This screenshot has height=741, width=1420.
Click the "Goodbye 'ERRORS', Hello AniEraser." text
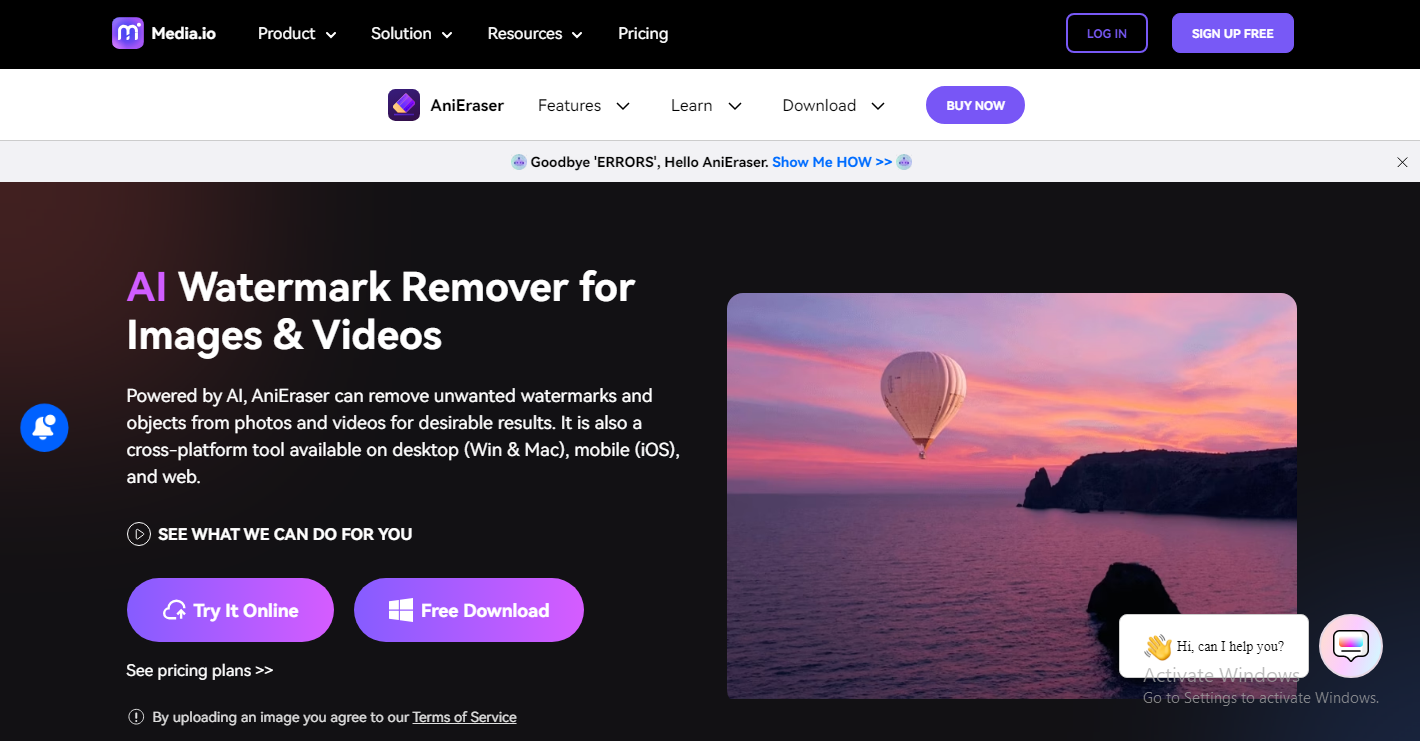[650, 162]
